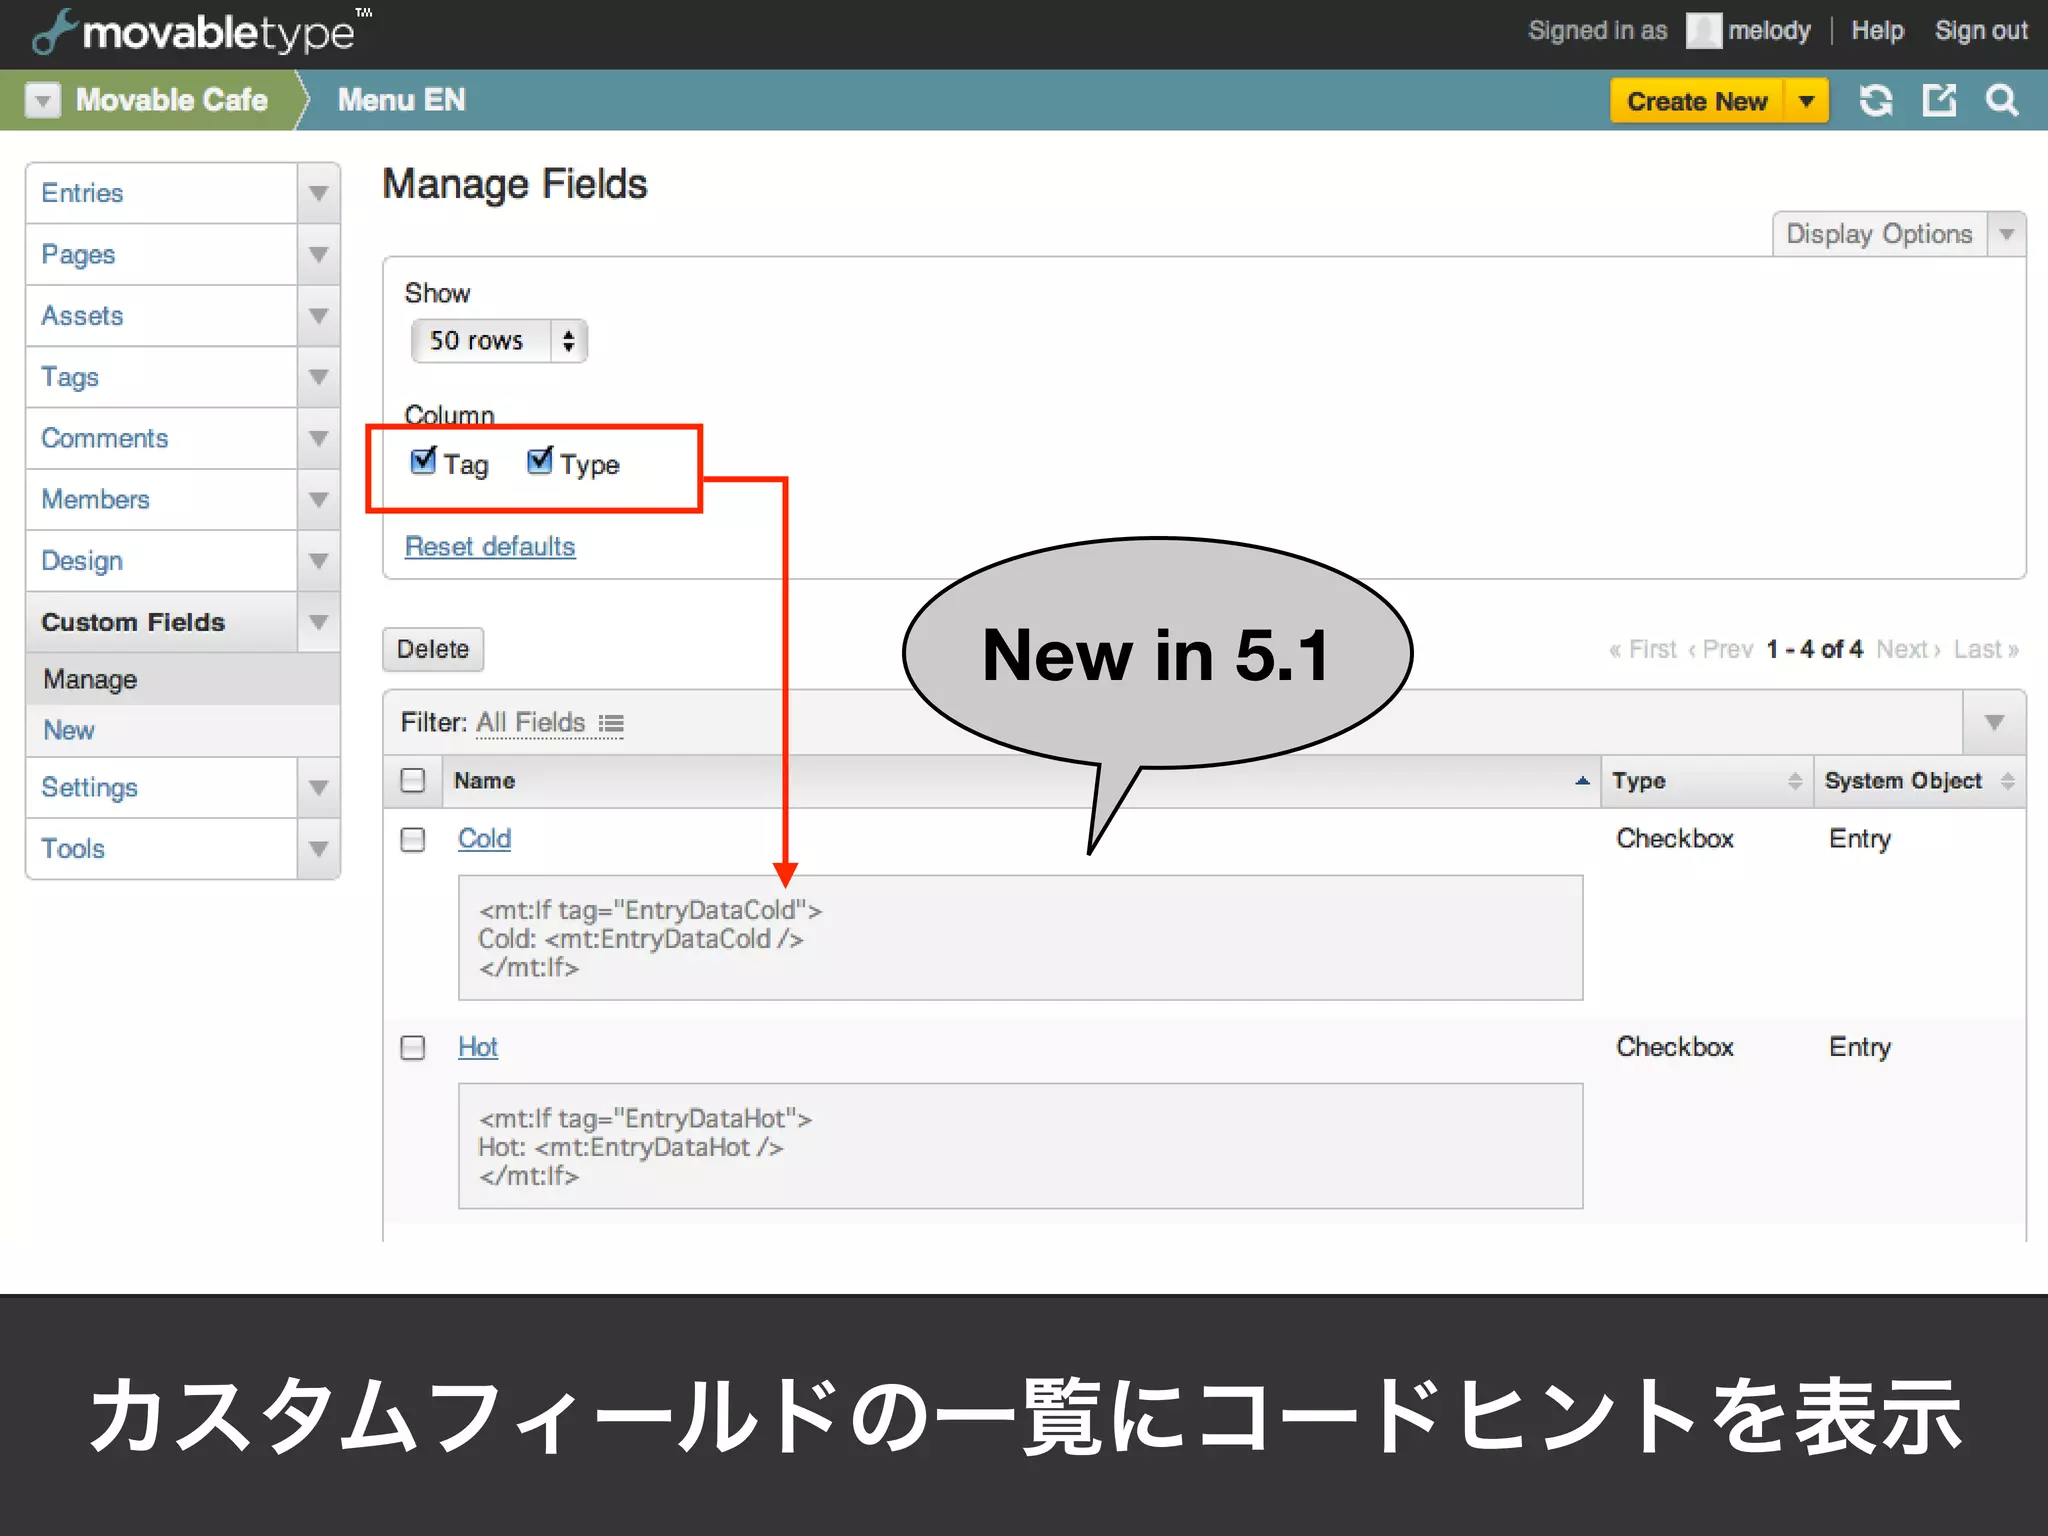
Task: Open the Comments menu
Action: pos(161,438)
